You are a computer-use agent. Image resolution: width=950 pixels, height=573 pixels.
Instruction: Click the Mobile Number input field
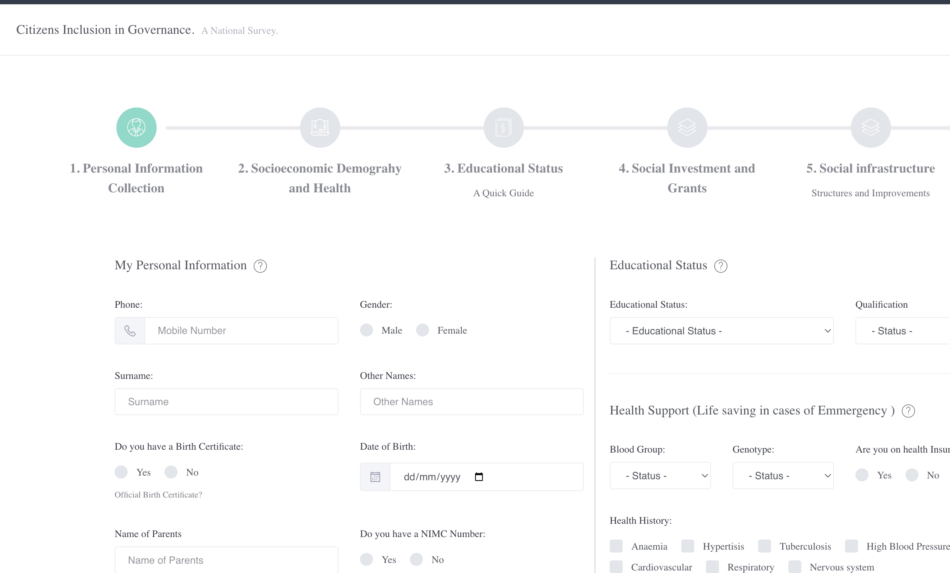click(x=240, y=331)
